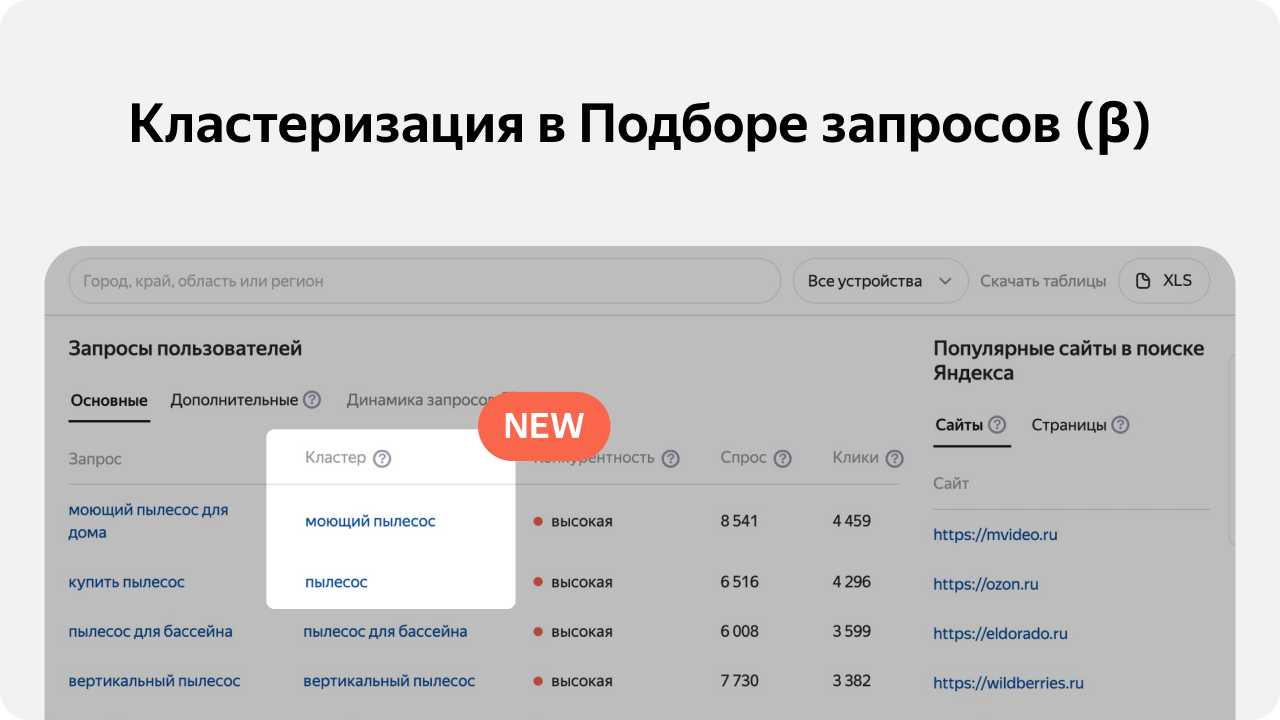1280x720 pixels.
Task: Click question mark icon next to Спрос
Action: (x=782, y=459)
